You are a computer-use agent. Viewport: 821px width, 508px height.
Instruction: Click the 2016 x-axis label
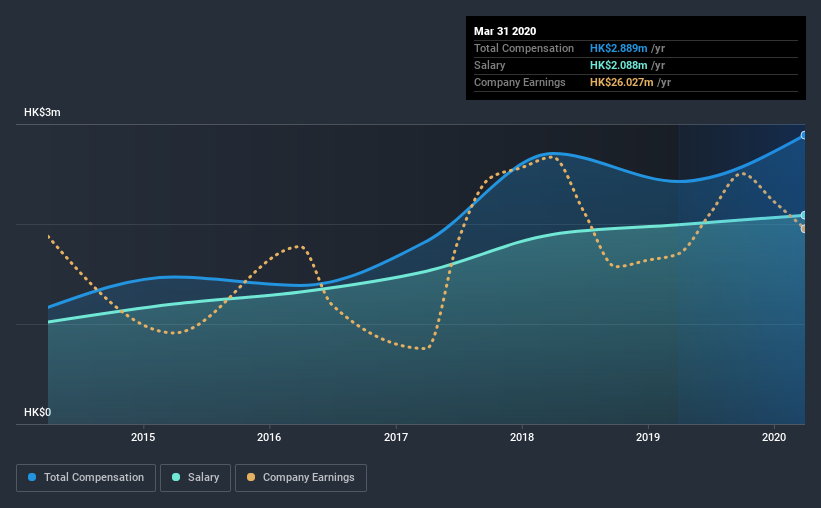point(269,437)
